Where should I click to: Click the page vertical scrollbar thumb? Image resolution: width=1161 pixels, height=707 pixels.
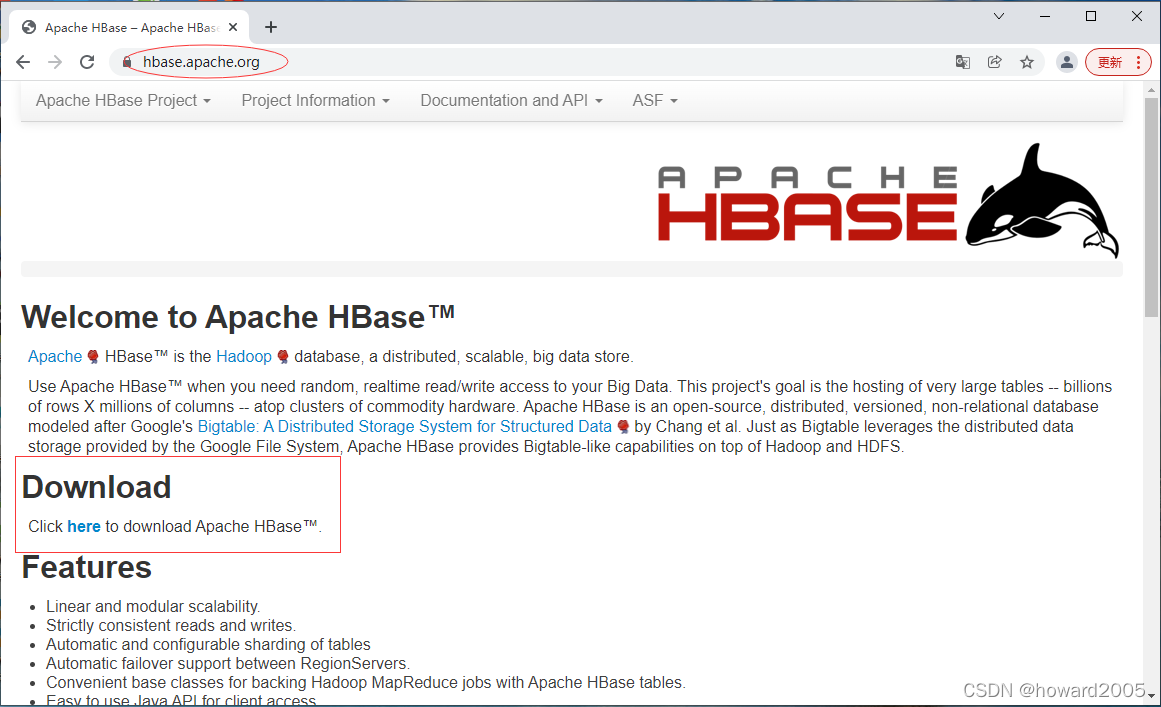(1151, 207)
